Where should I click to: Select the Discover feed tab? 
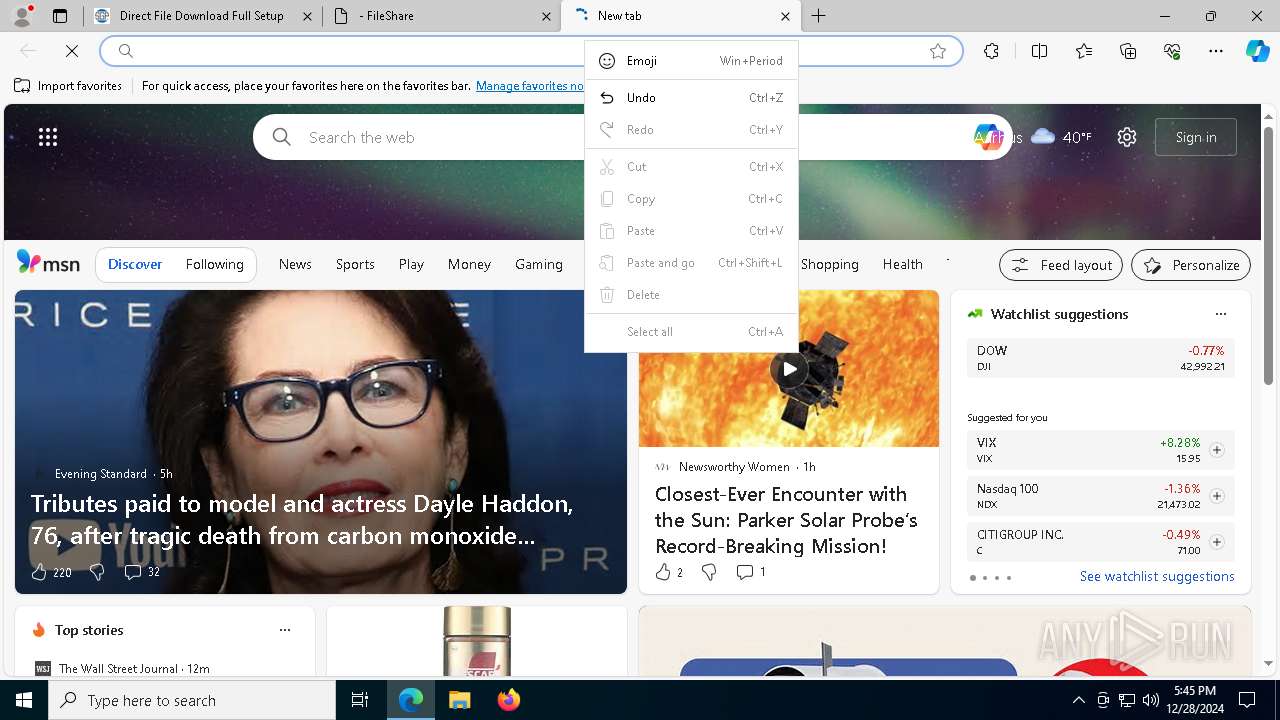coord(135,264)
